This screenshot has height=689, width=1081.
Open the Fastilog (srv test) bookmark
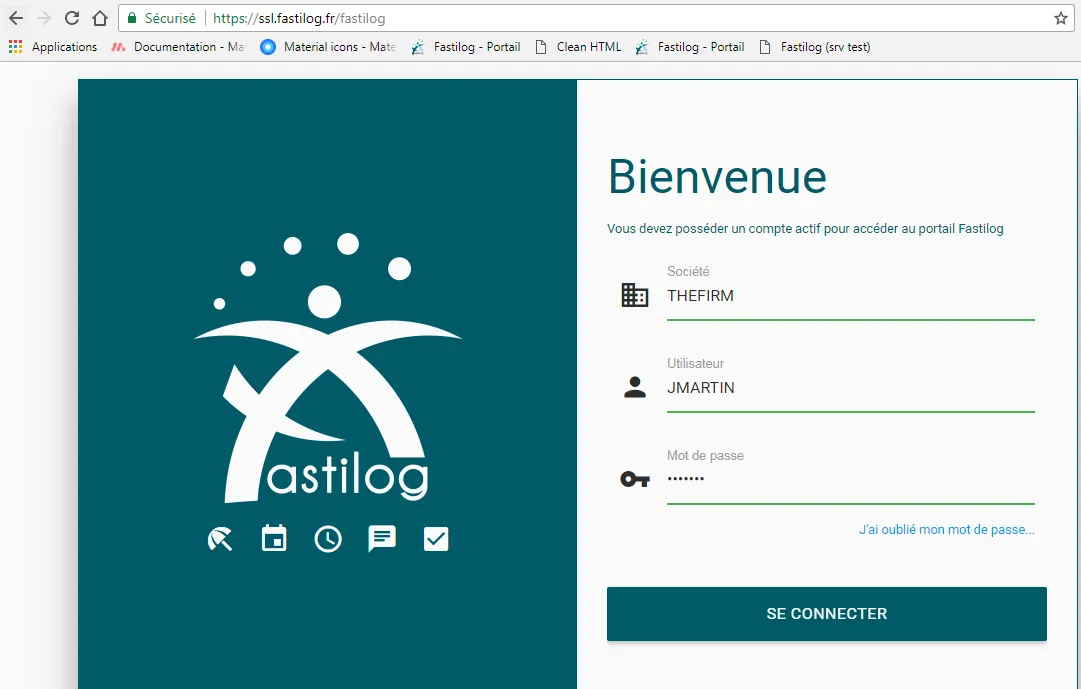tap(814, 47)
